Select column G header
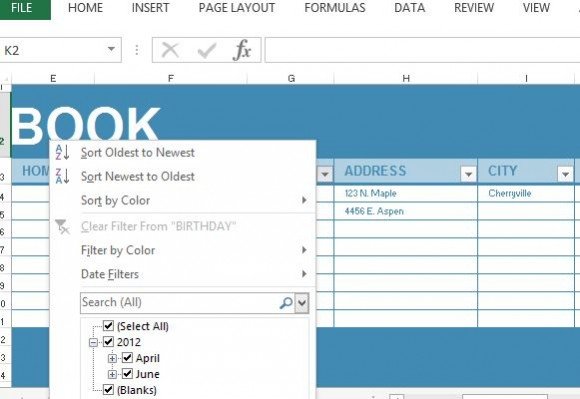This screenshot has height=399, width=580. click(291, 78)
